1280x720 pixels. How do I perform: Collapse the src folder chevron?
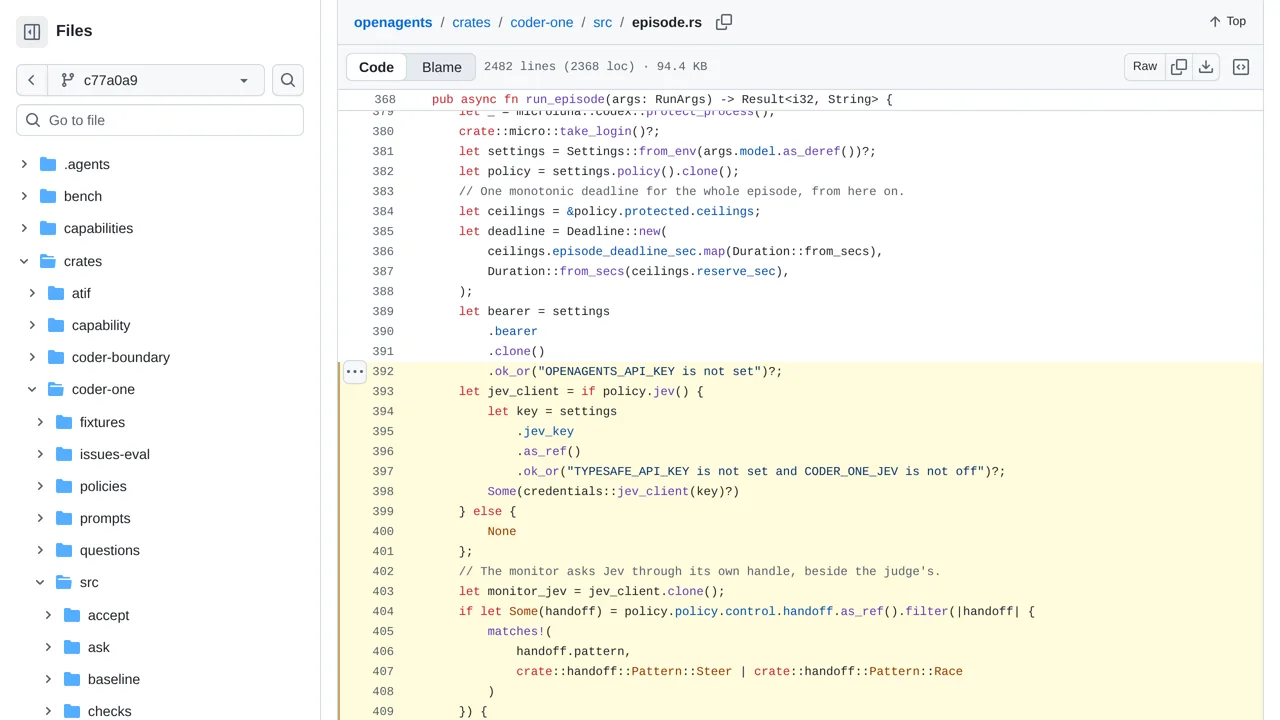(40, 582)
